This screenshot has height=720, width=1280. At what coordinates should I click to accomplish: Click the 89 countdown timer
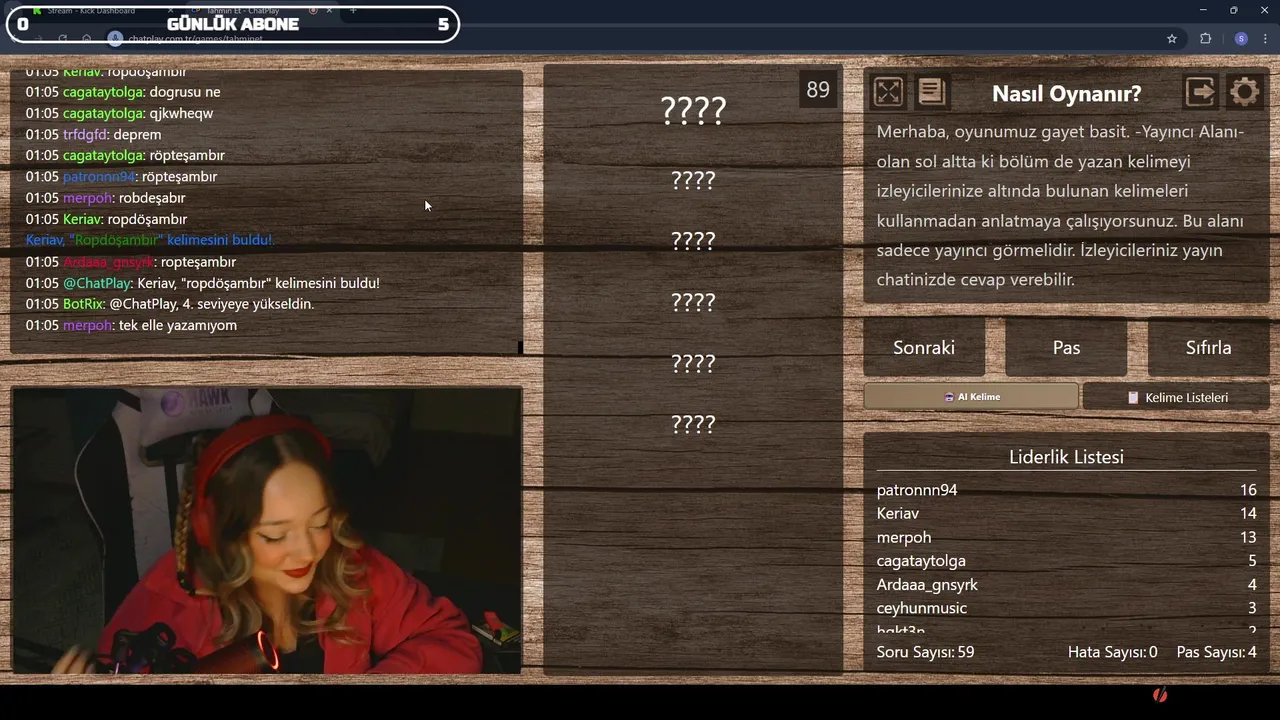pyautogui.click(x=818, y=89)
